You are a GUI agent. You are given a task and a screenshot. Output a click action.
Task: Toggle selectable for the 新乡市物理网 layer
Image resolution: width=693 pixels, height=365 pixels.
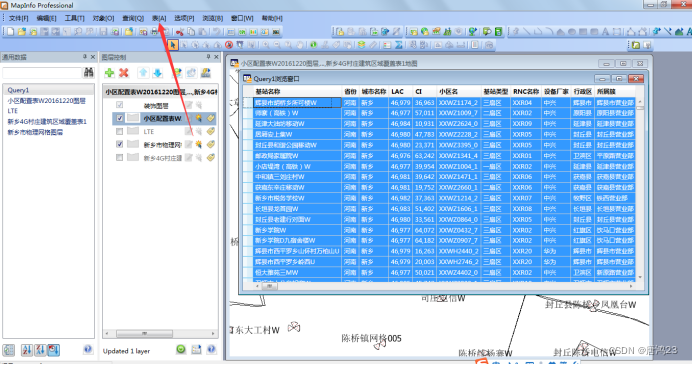coord(199,144)
